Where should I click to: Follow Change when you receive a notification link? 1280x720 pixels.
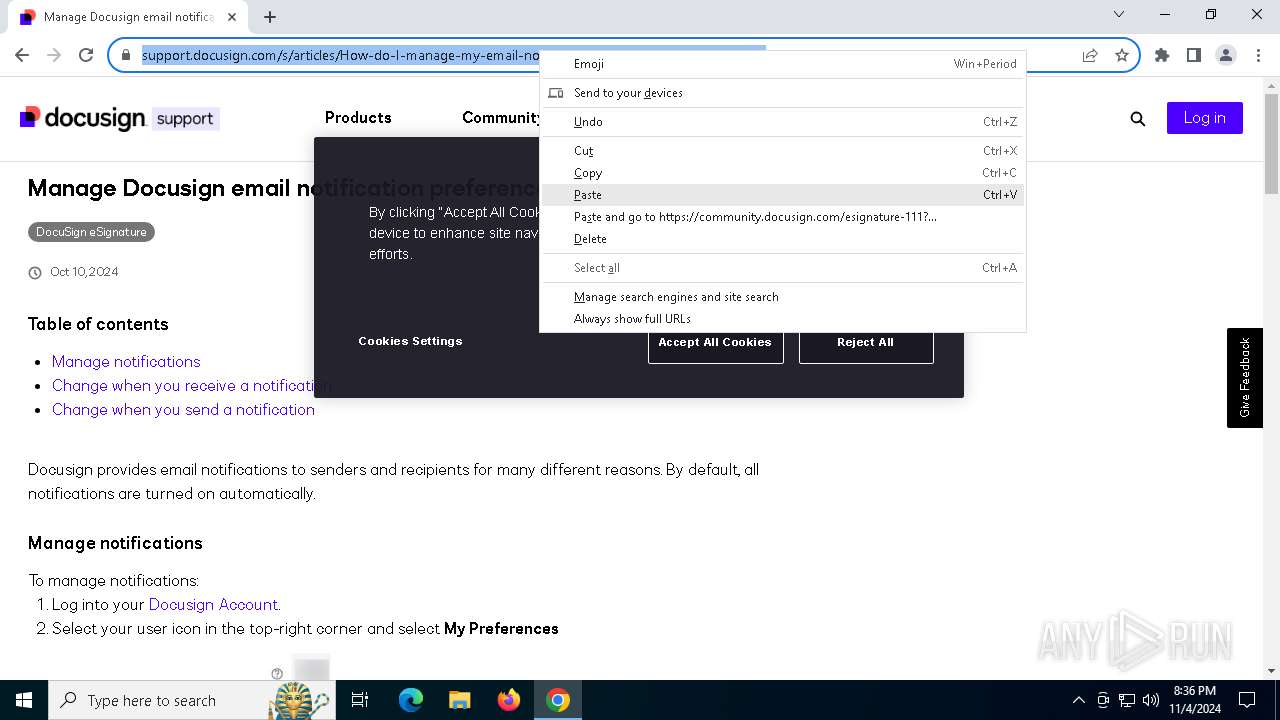tap(191, 386)
